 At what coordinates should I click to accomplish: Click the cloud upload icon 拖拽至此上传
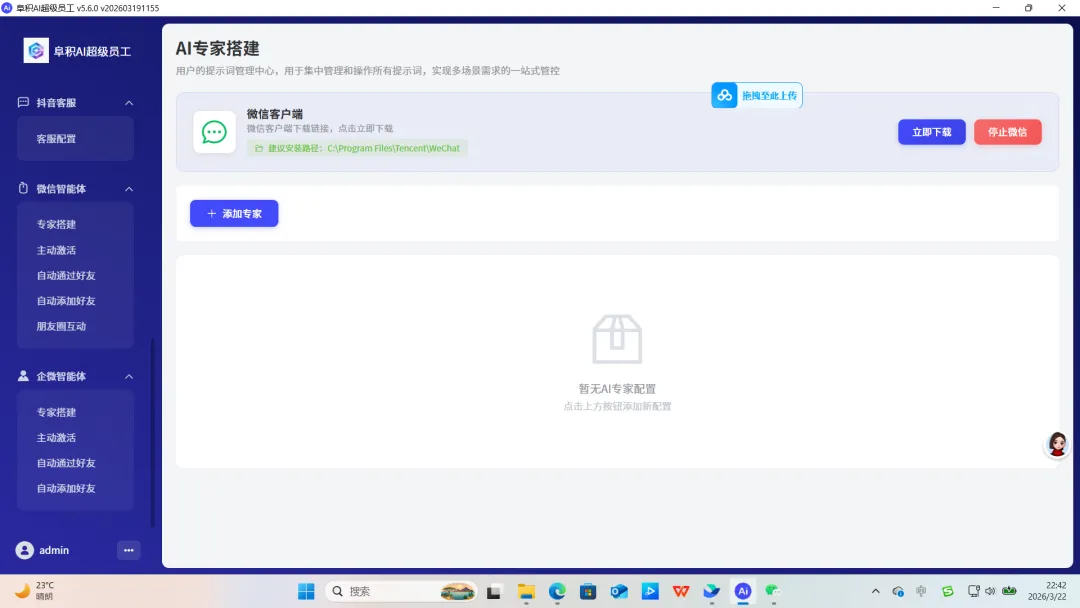click(x=725, y=95)
